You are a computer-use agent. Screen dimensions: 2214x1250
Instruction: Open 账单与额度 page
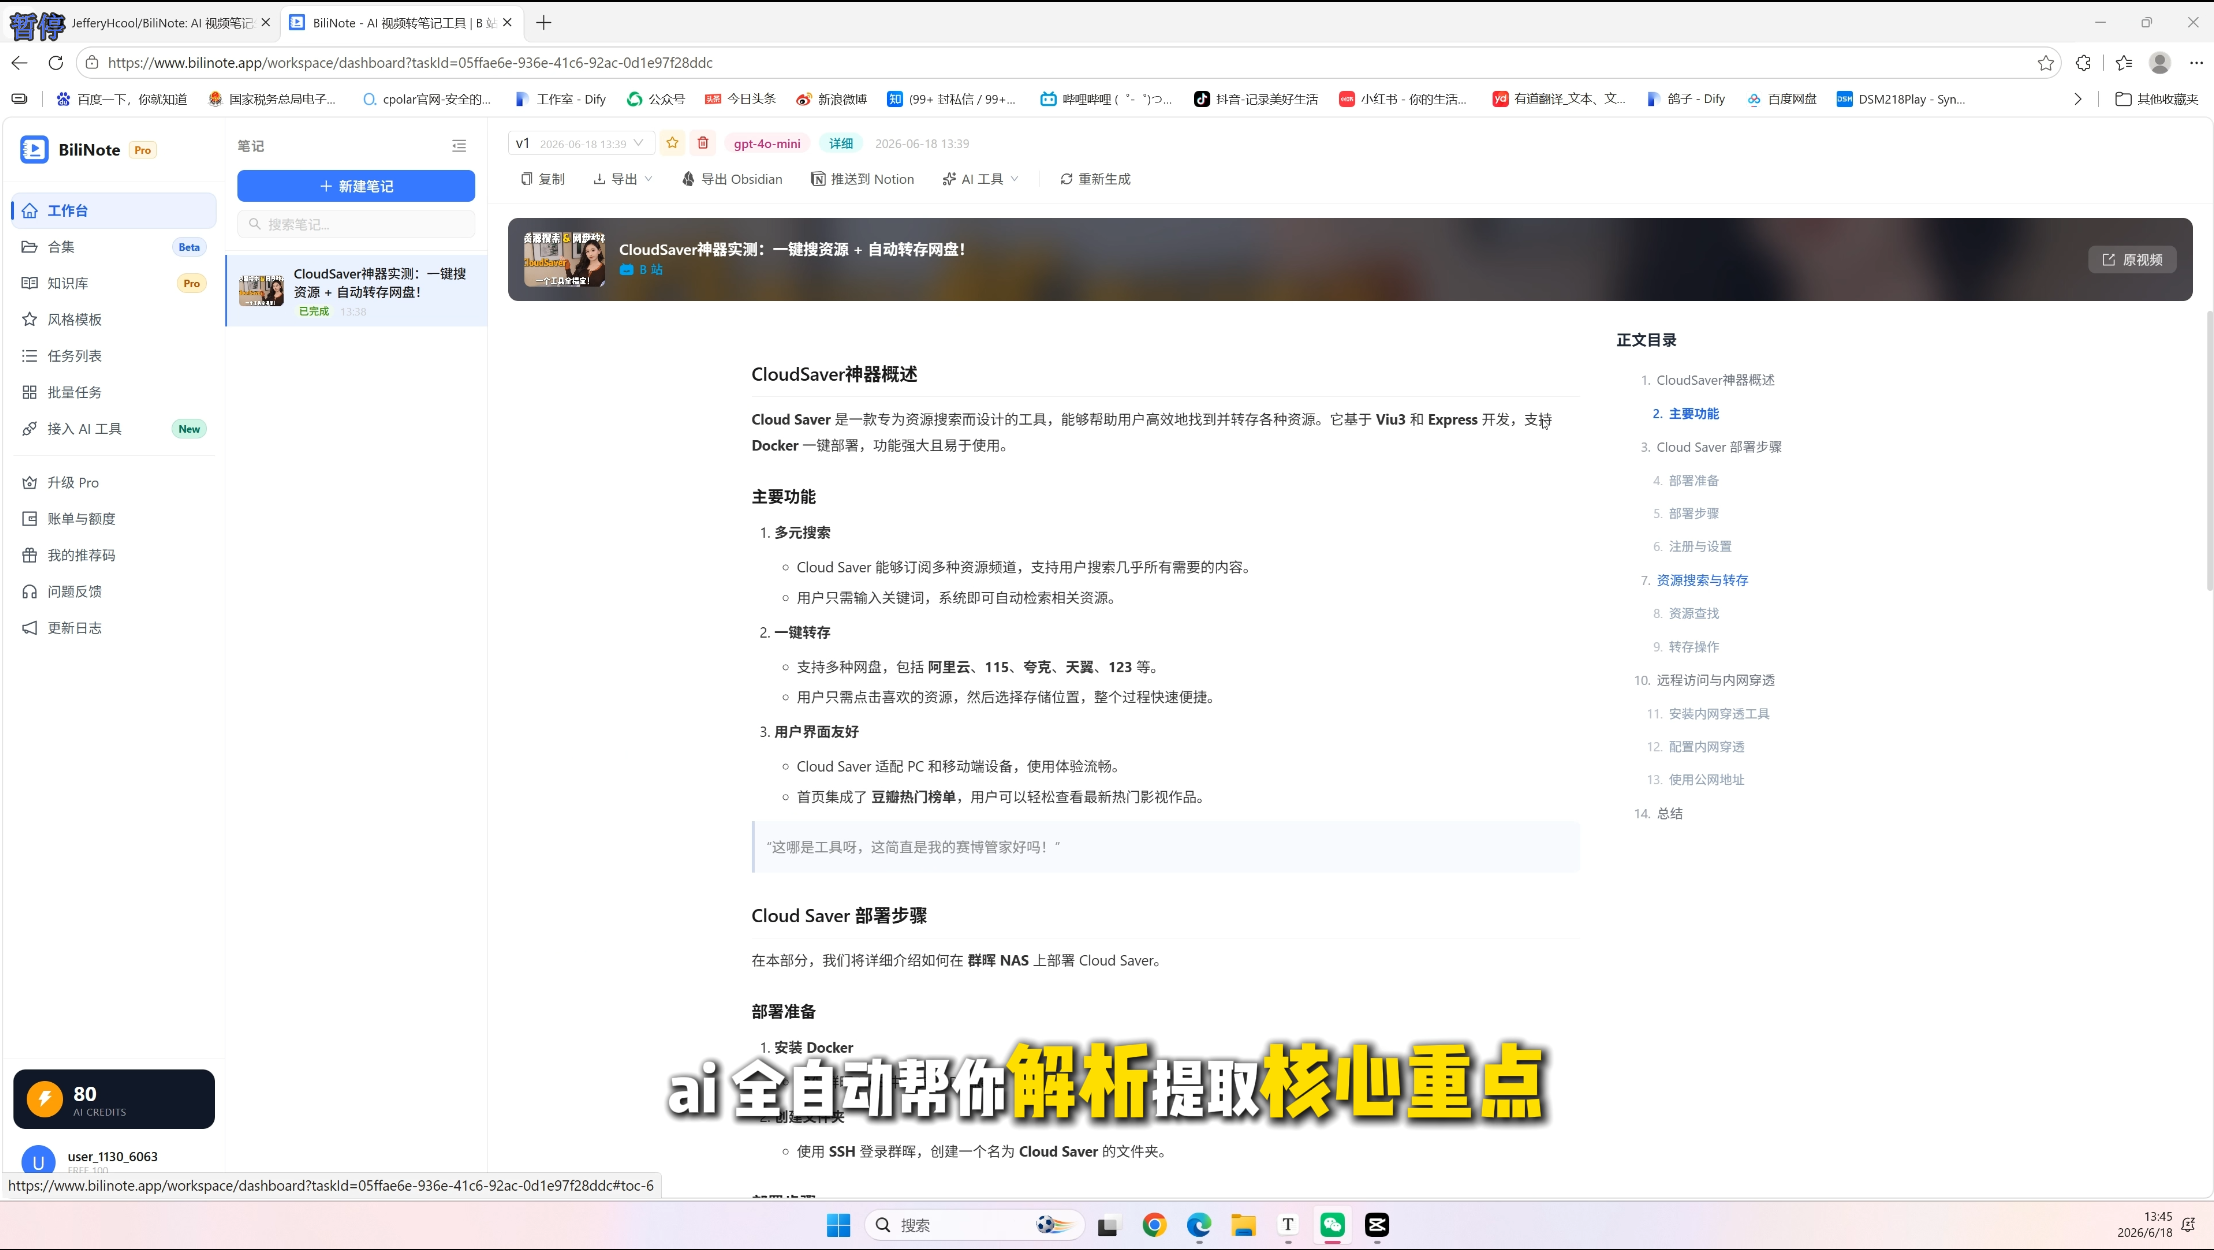(x=114, y=519)
